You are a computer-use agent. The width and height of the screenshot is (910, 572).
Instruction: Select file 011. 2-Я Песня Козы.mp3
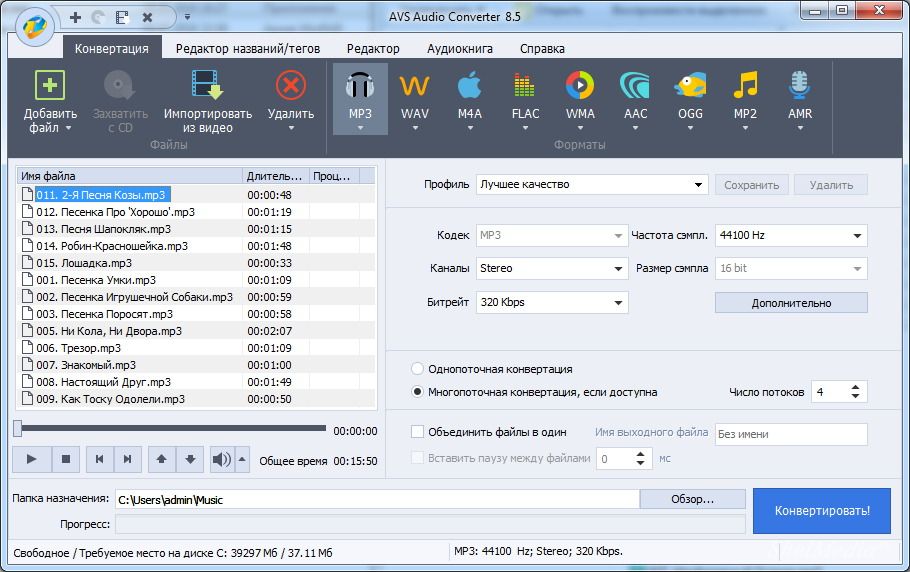102,195
